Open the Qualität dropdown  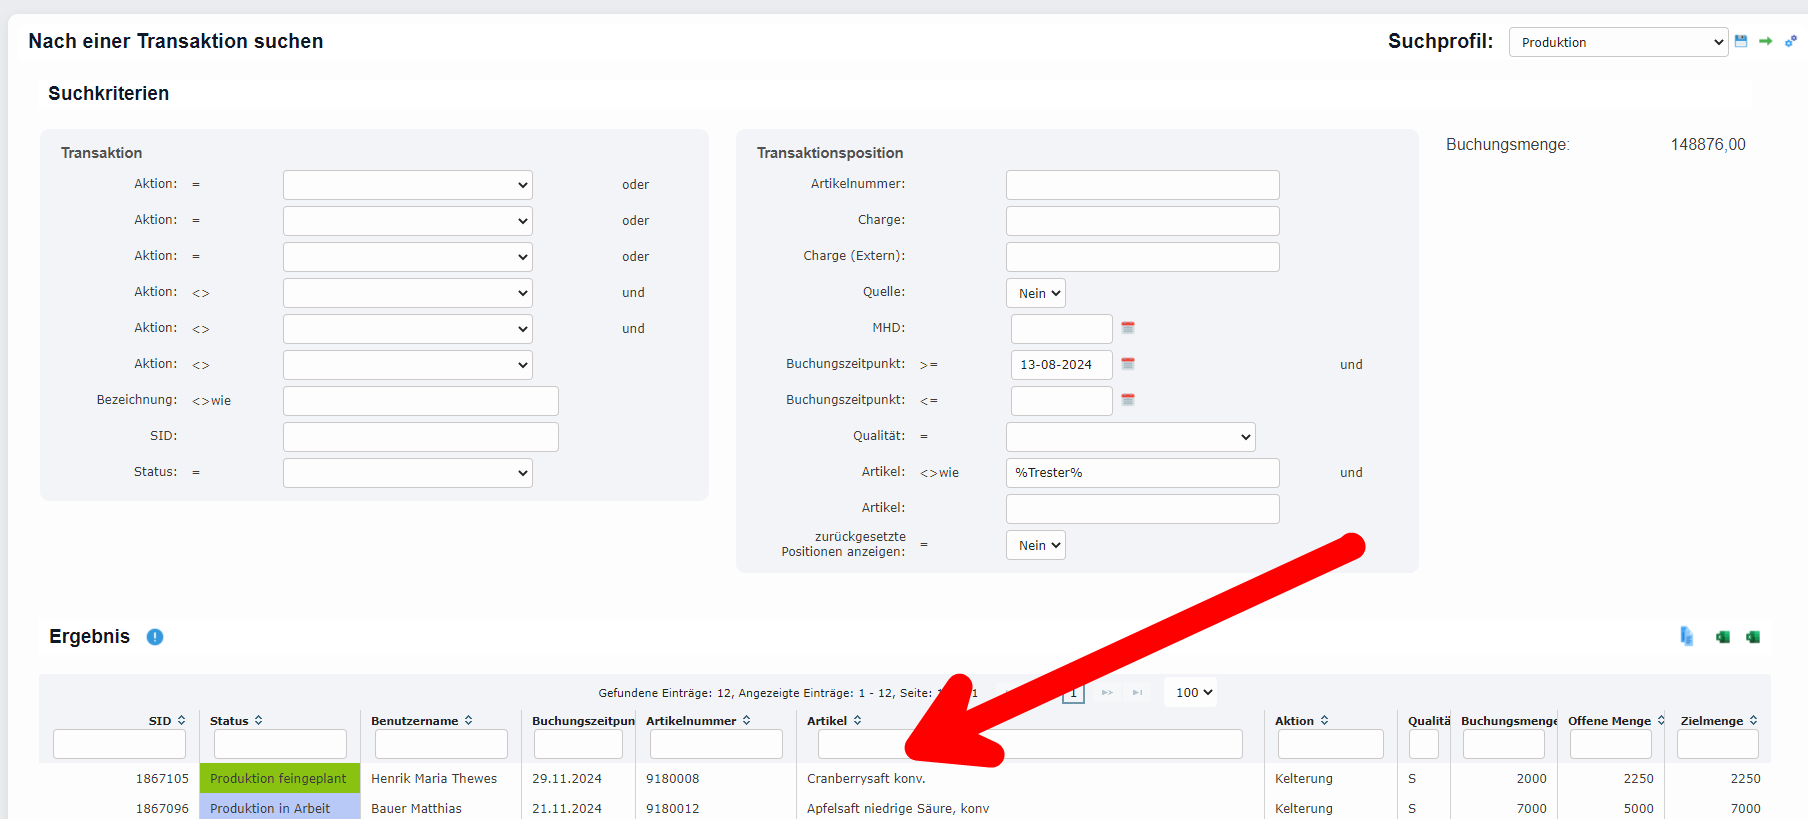[x=1131, y=437]
